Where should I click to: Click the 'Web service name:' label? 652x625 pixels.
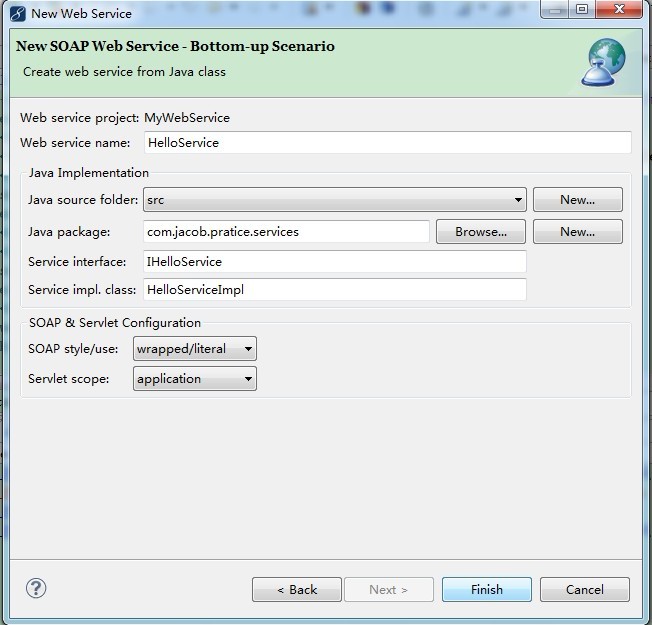[x=75, y=143]
